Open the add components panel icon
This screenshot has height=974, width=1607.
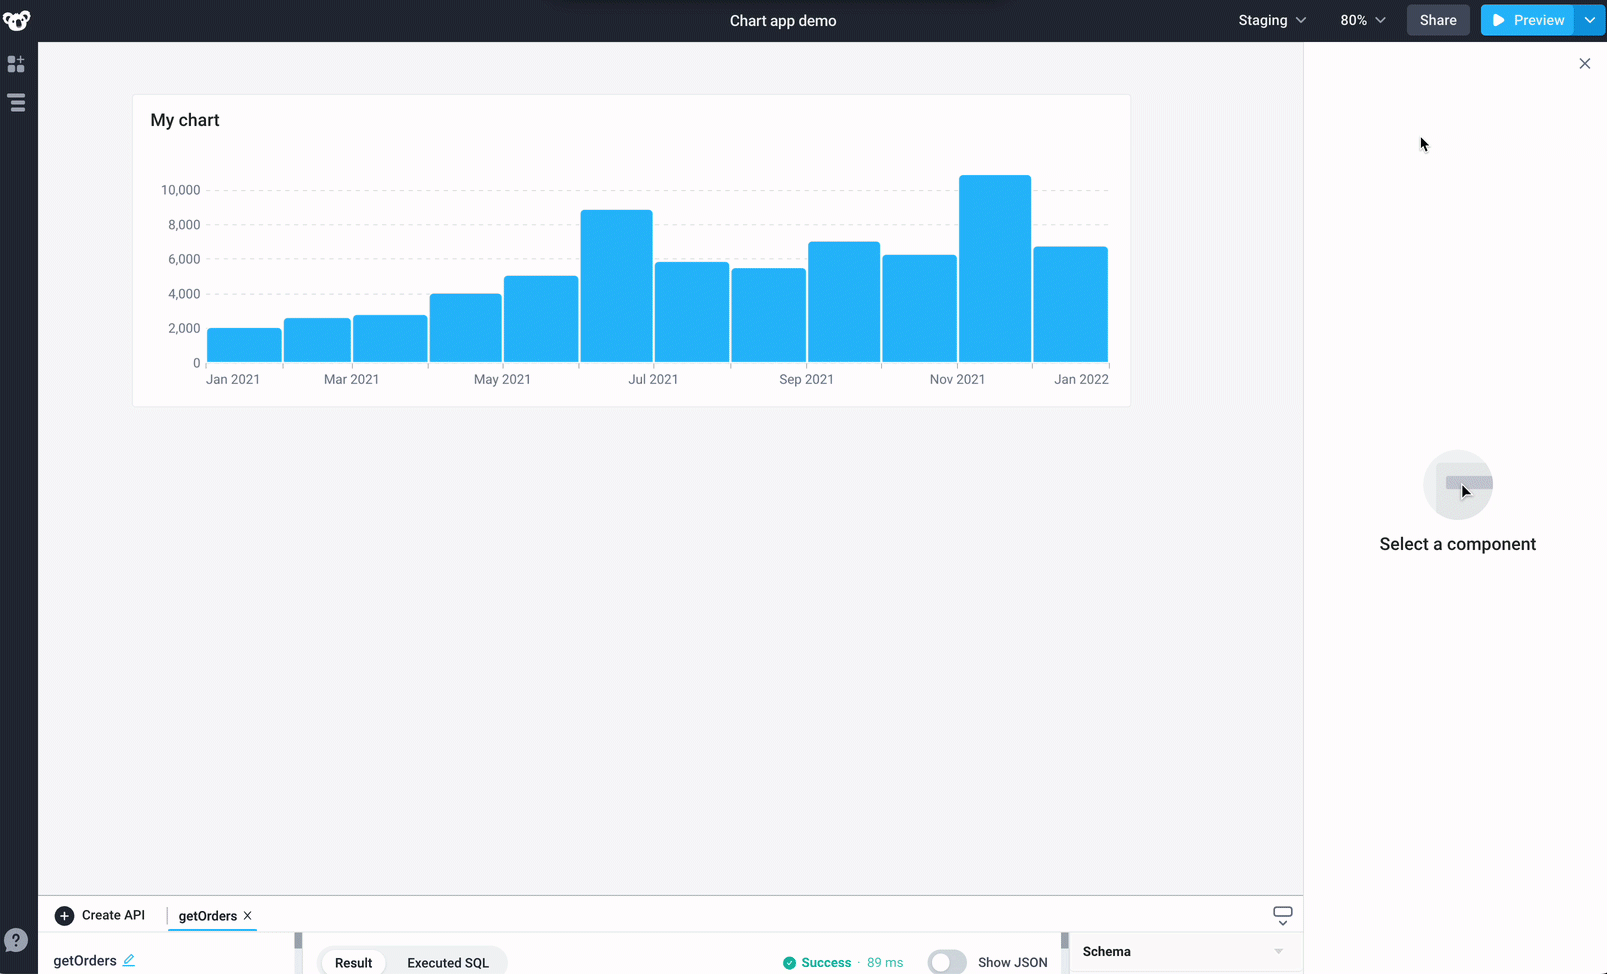point(16,64)
